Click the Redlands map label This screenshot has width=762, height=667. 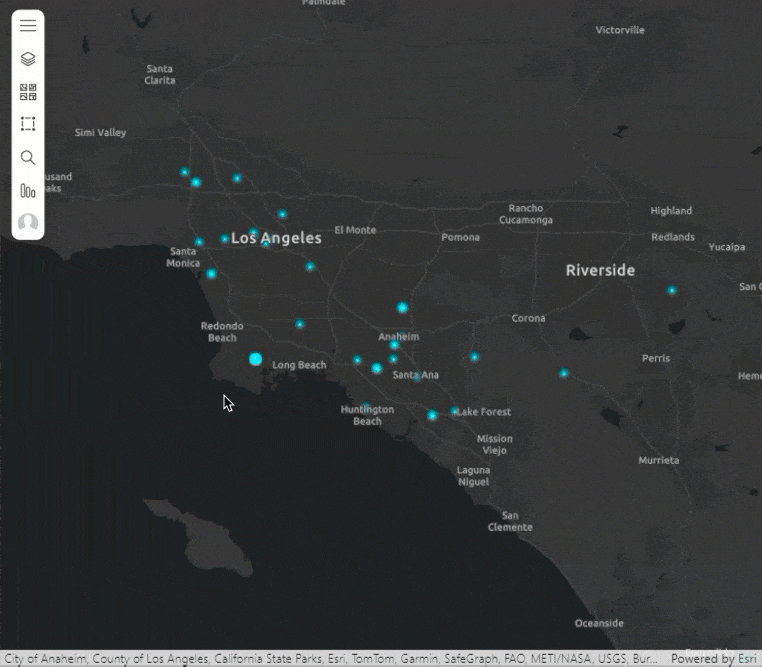click(673, 237)
